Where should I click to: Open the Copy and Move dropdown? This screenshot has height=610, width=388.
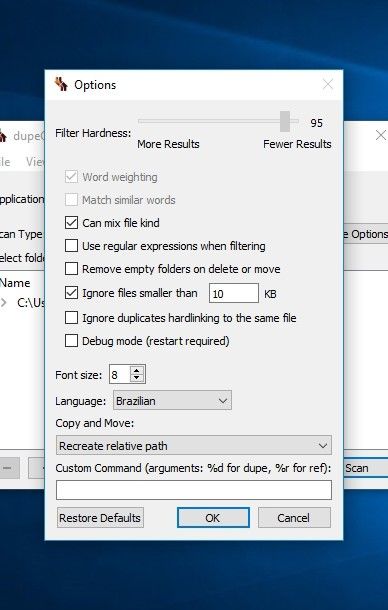(194, 445)
